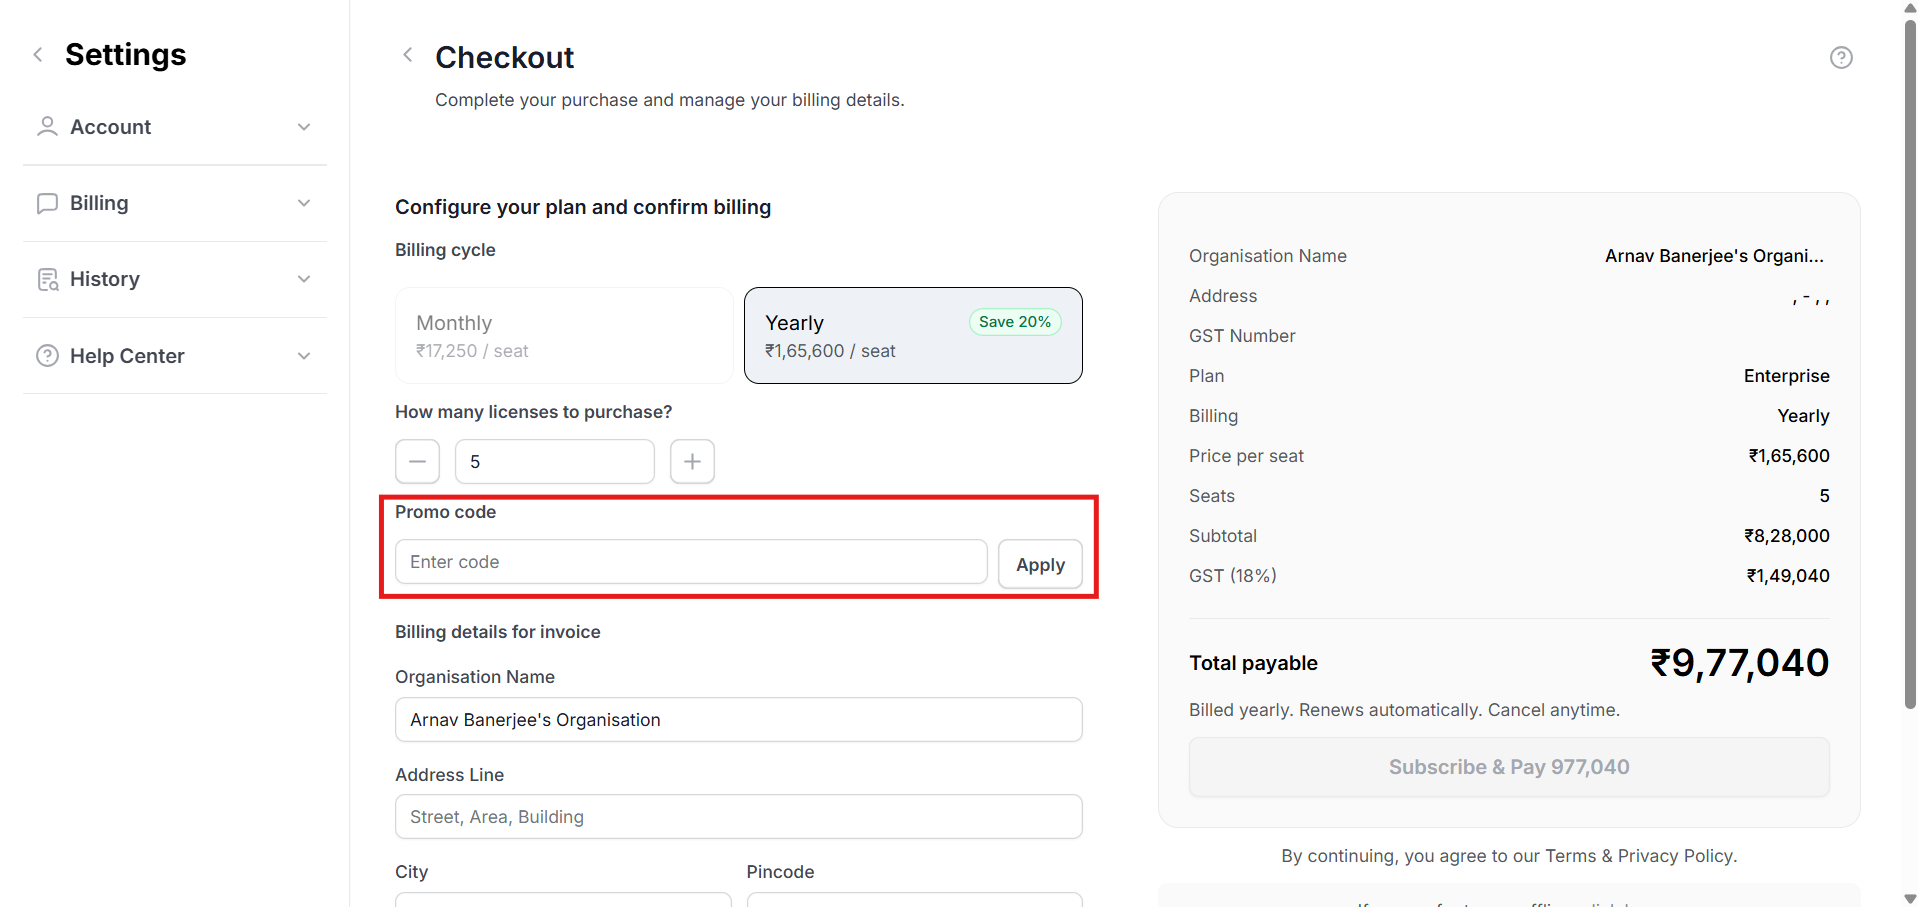Click the History document icon

point(47,279)
